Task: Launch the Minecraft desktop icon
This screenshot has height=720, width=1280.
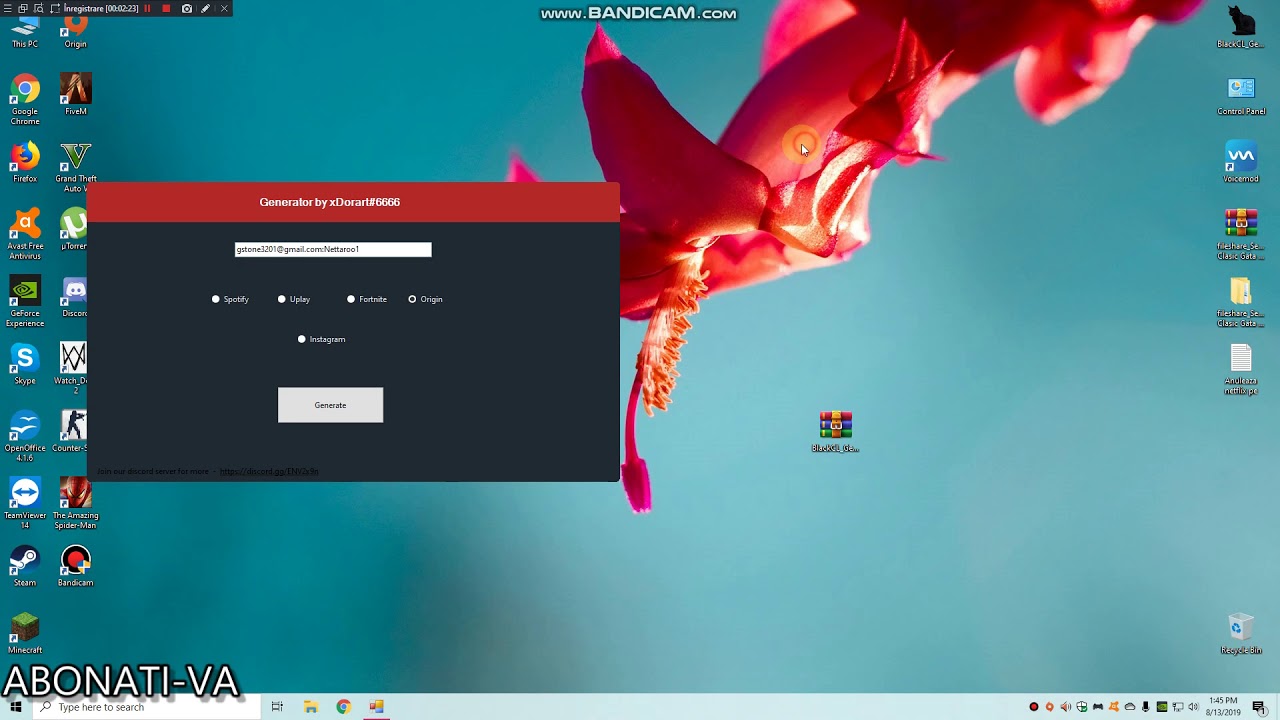Action: (25, 634)
